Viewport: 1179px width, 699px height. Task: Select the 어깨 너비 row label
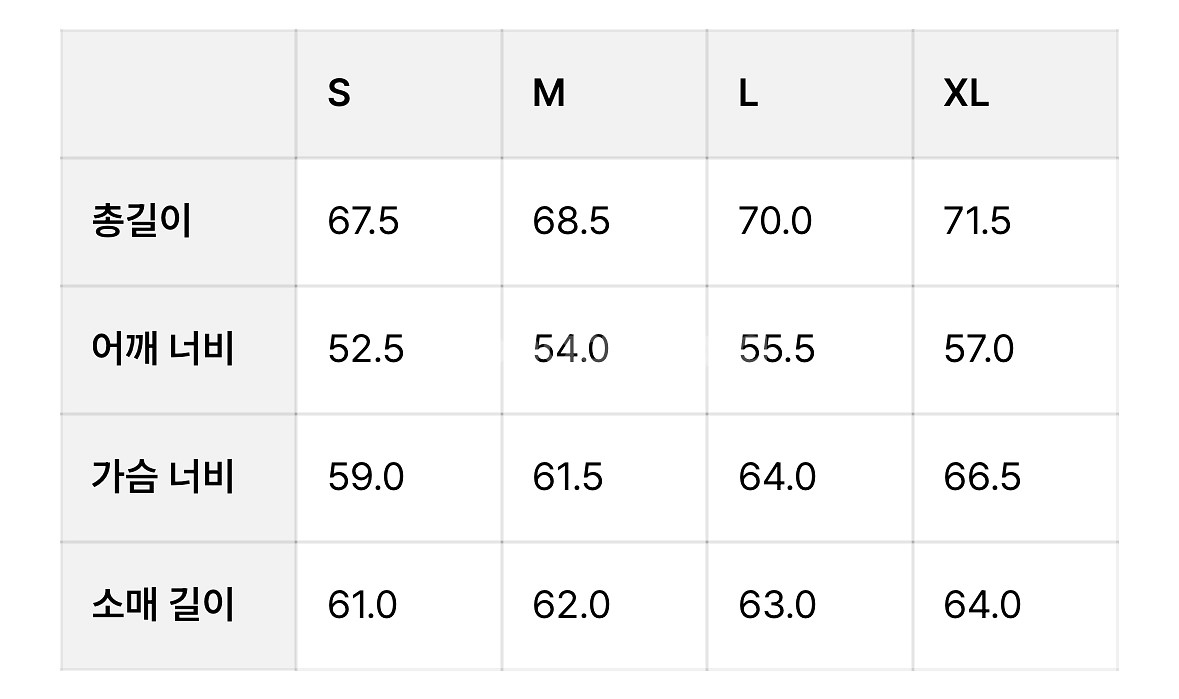point(161,349)
